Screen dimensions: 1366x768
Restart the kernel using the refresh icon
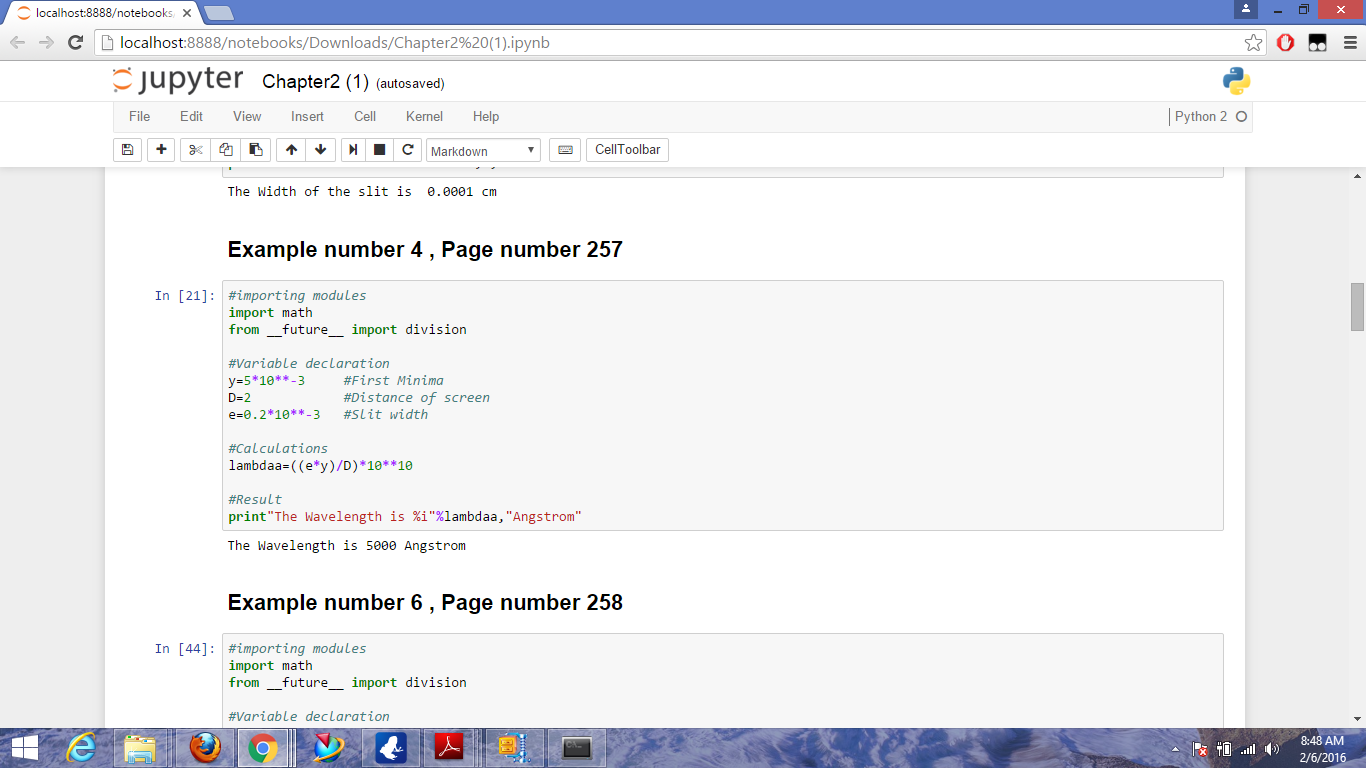[x=407, y=150]
